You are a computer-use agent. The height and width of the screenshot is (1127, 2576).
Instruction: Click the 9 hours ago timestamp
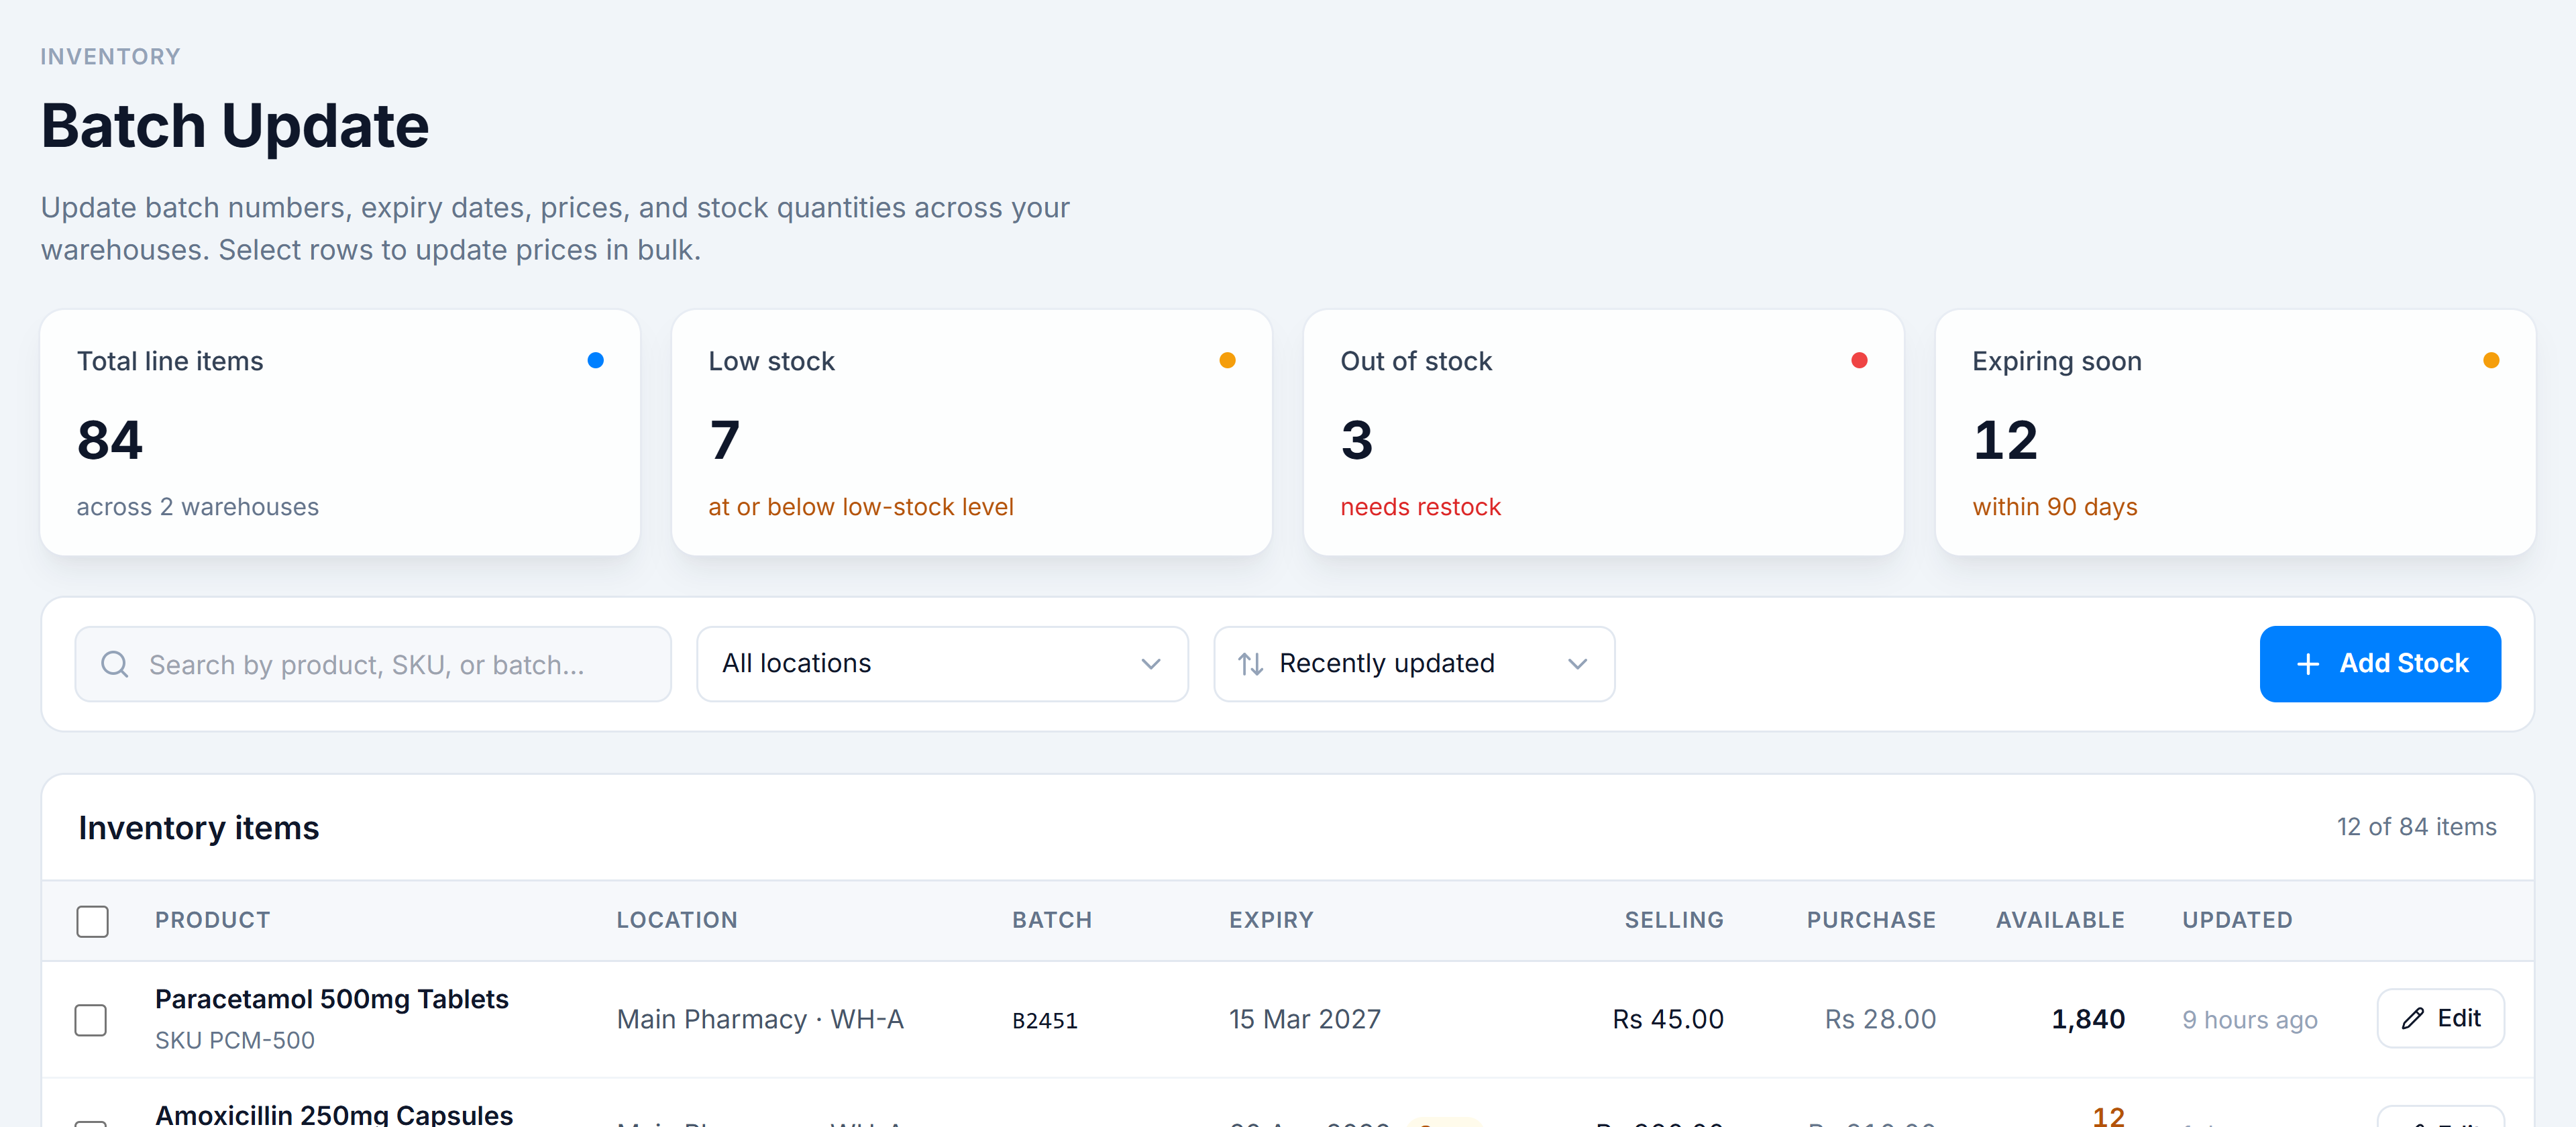click(x=2250, y=1020)
